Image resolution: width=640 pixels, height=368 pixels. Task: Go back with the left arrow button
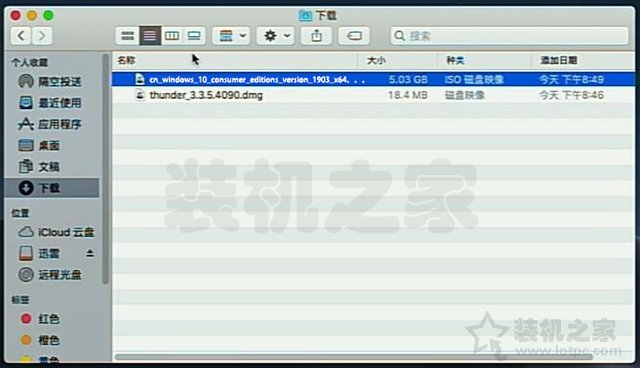click(21, 36)
